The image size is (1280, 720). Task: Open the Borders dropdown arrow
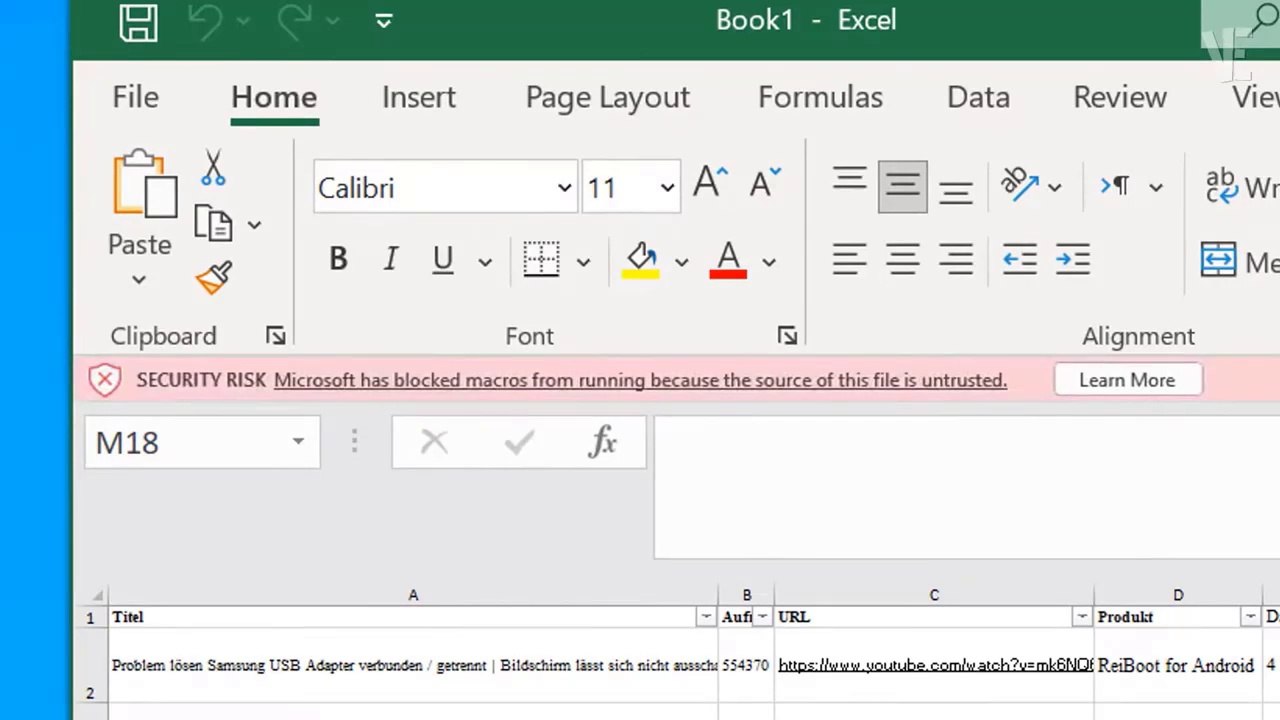tap(583, 262)
